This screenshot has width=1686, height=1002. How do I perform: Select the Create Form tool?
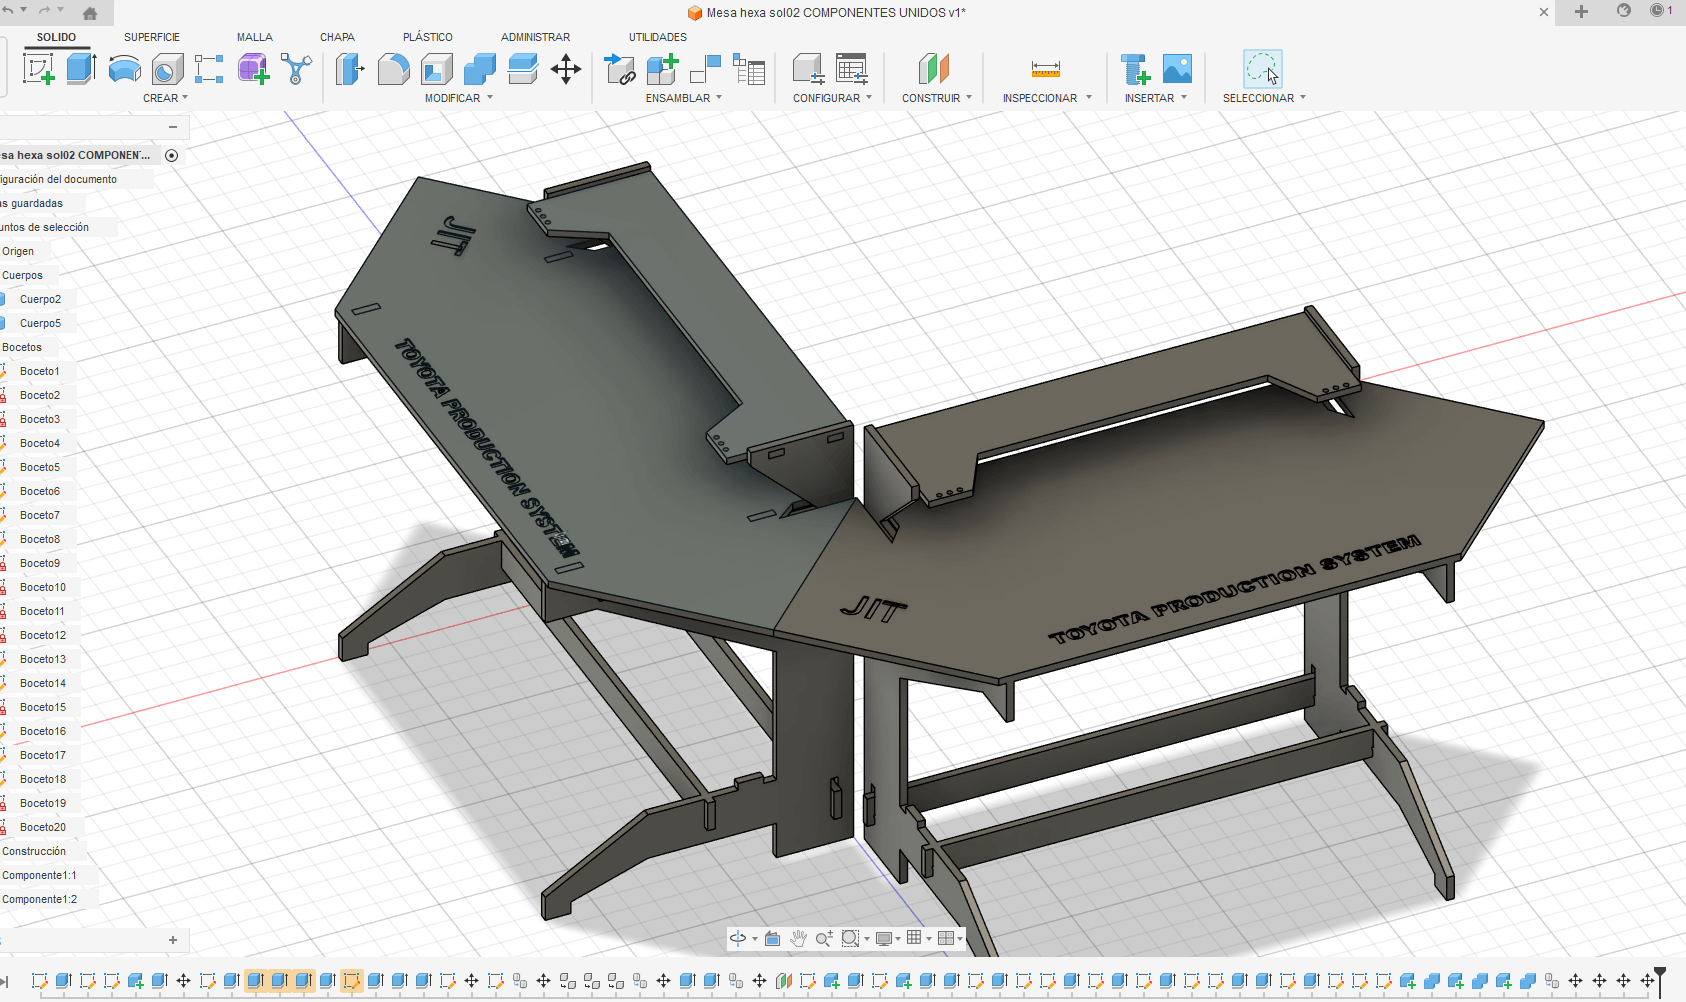tap(253, 69)
